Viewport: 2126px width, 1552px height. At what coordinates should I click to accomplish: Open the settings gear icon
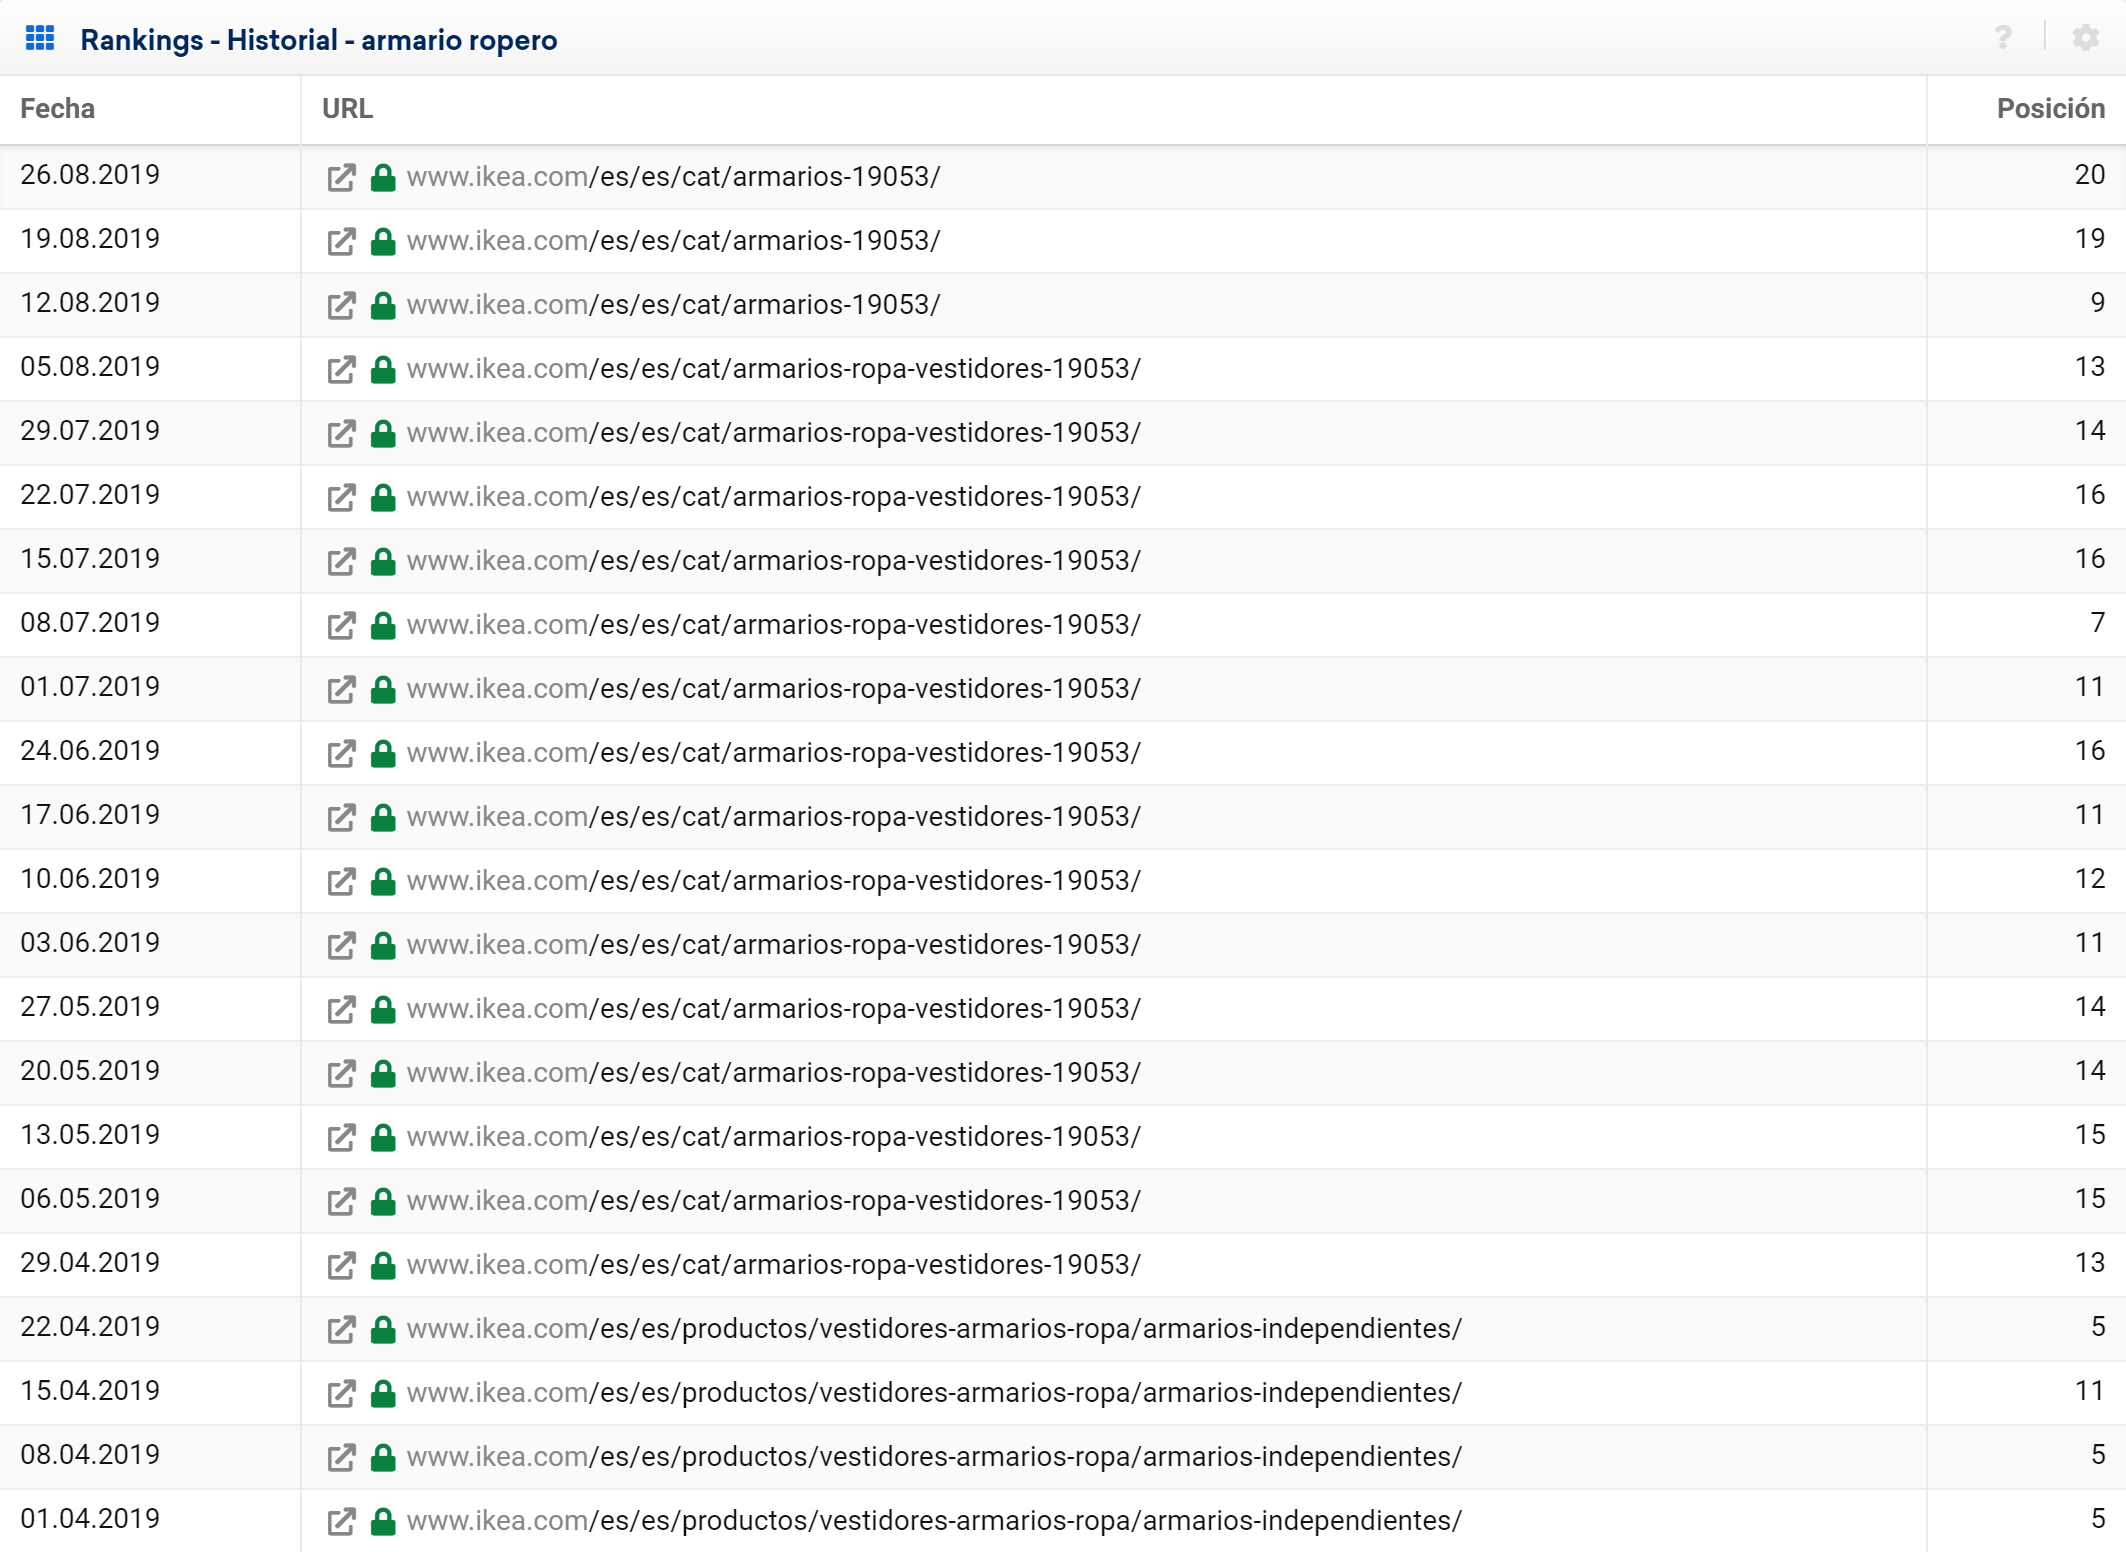click(2085, 38)
